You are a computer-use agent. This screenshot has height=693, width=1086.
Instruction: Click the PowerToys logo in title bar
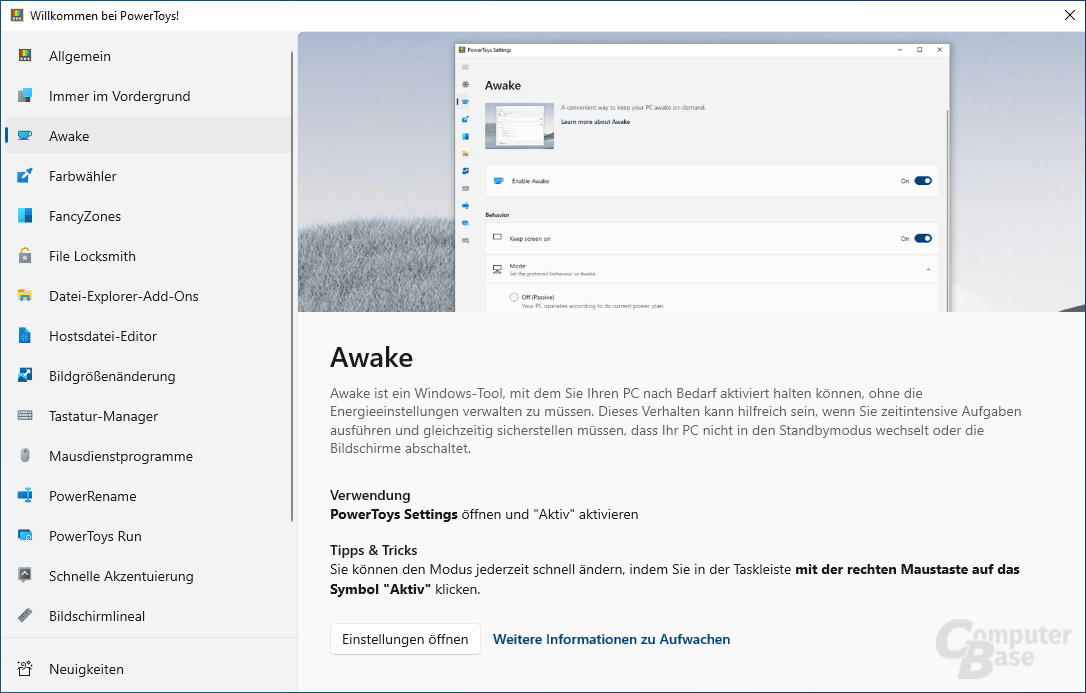17,15
